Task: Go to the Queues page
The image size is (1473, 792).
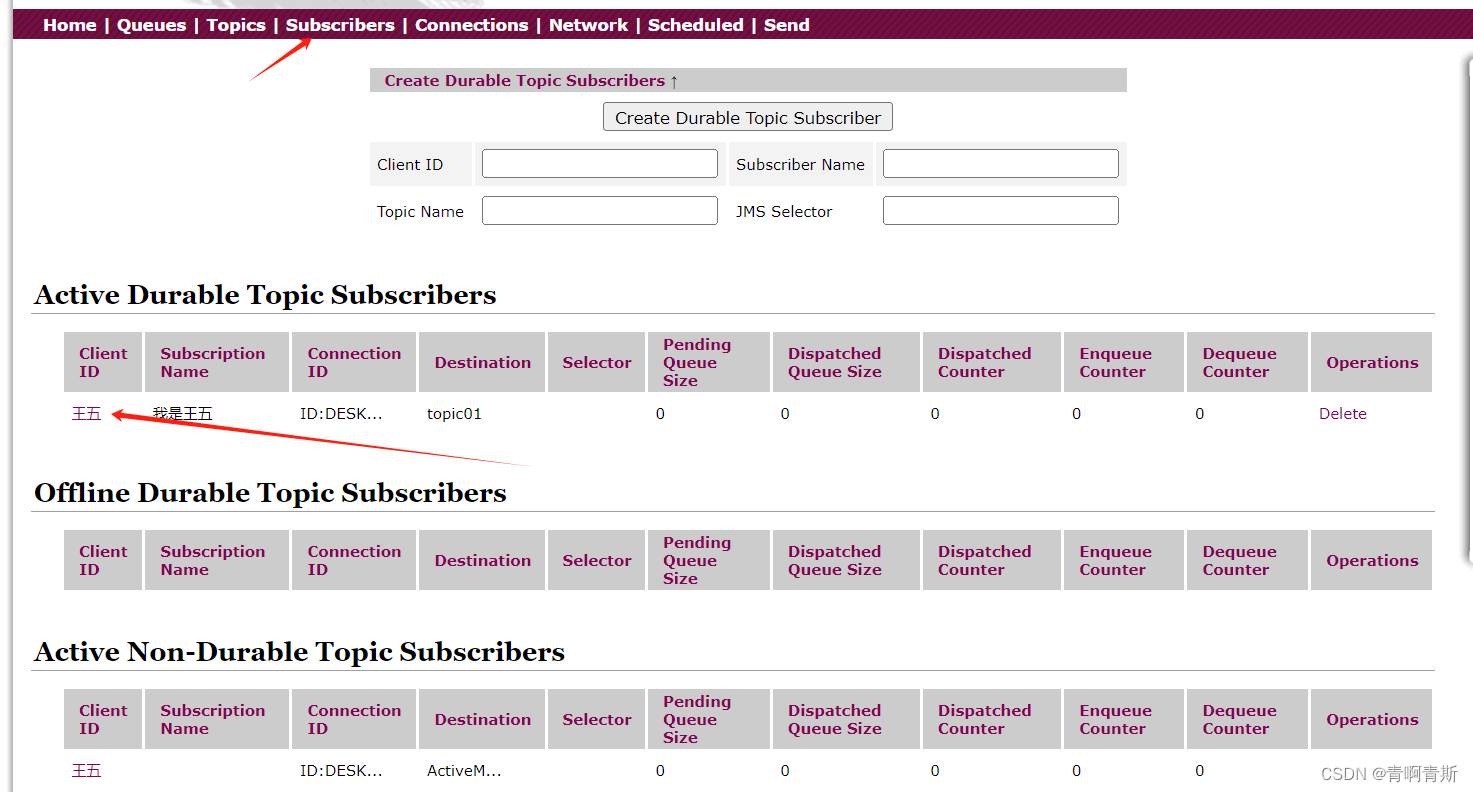Action: click(x=151, y=25)
